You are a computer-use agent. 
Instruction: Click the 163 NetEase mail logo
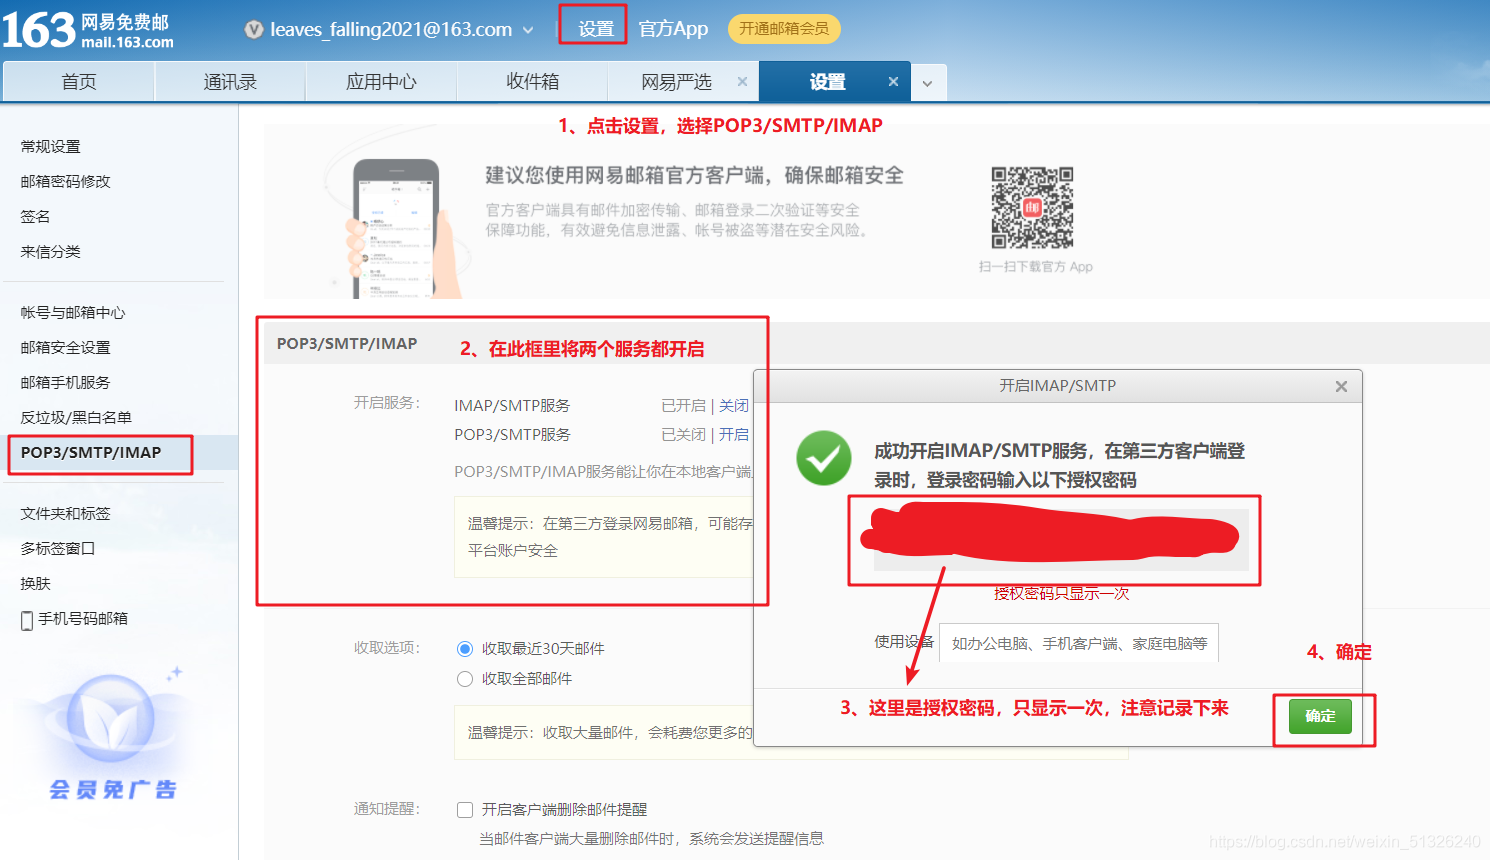click(x=88, y=30)
